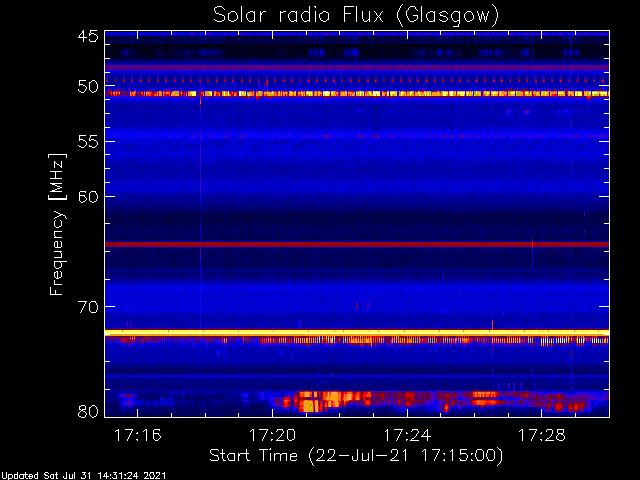
Task: Click the bright yellow band near 72 MHz
Action: point(357,333)
